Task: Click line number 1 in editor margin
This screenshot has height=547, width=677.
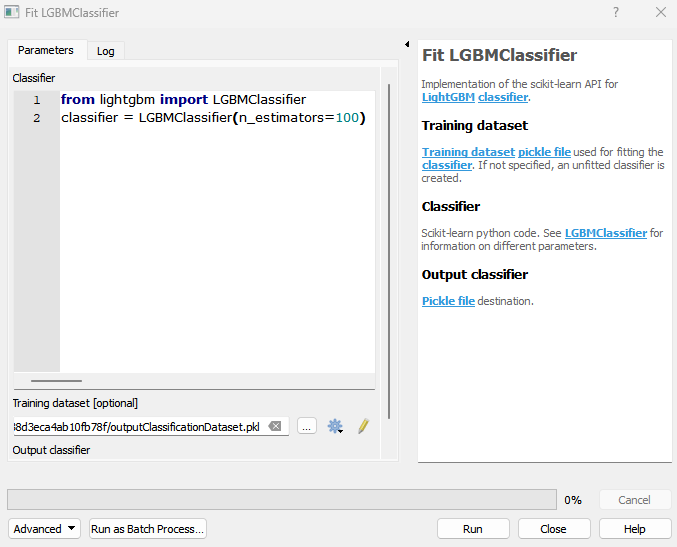Action: point(37,100)
